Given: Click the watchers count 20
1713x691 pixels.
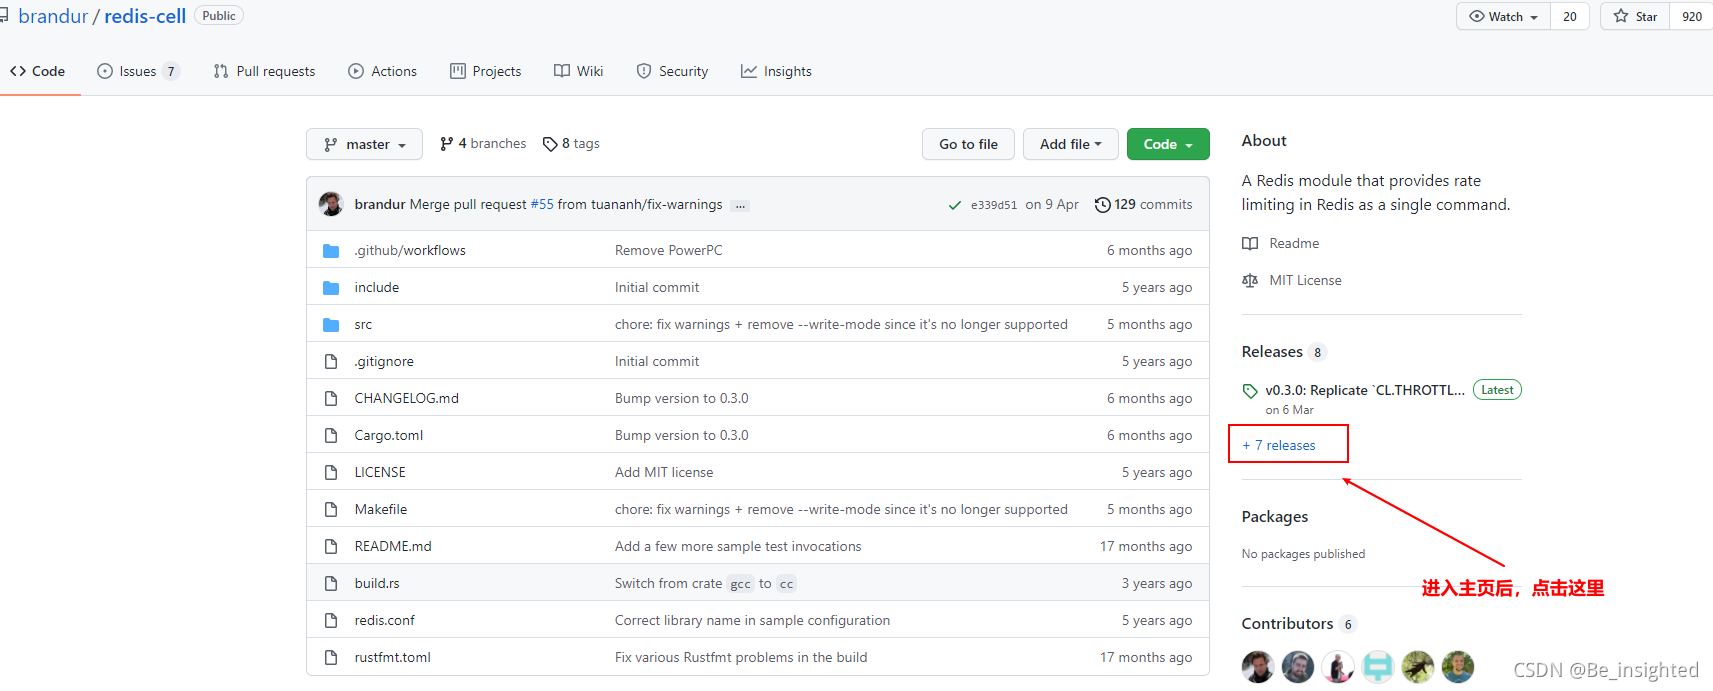Looking at the screenshot, I should 1570,16.
